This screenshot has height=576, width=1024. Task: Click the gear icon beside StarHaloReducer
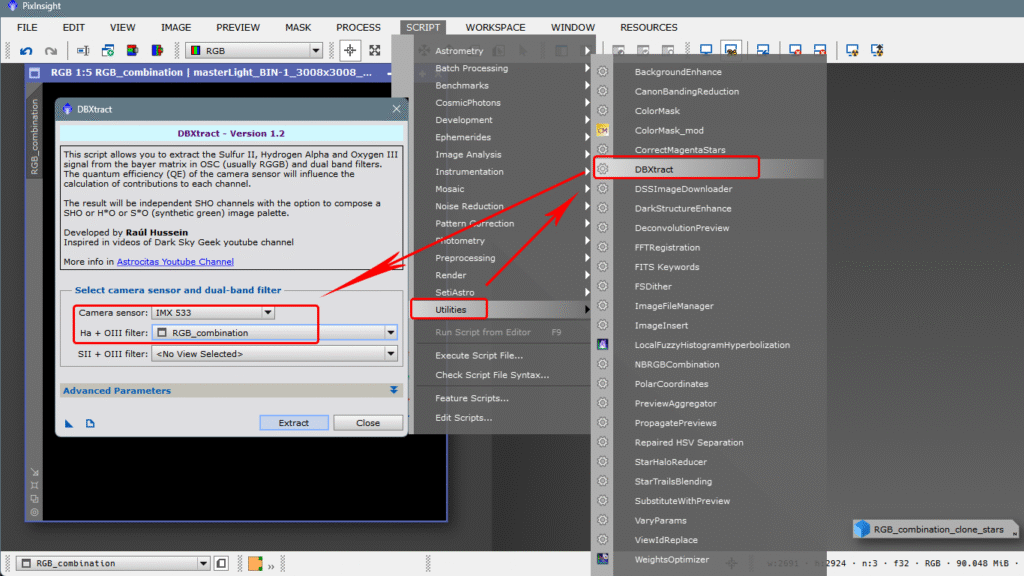point(603,462)
